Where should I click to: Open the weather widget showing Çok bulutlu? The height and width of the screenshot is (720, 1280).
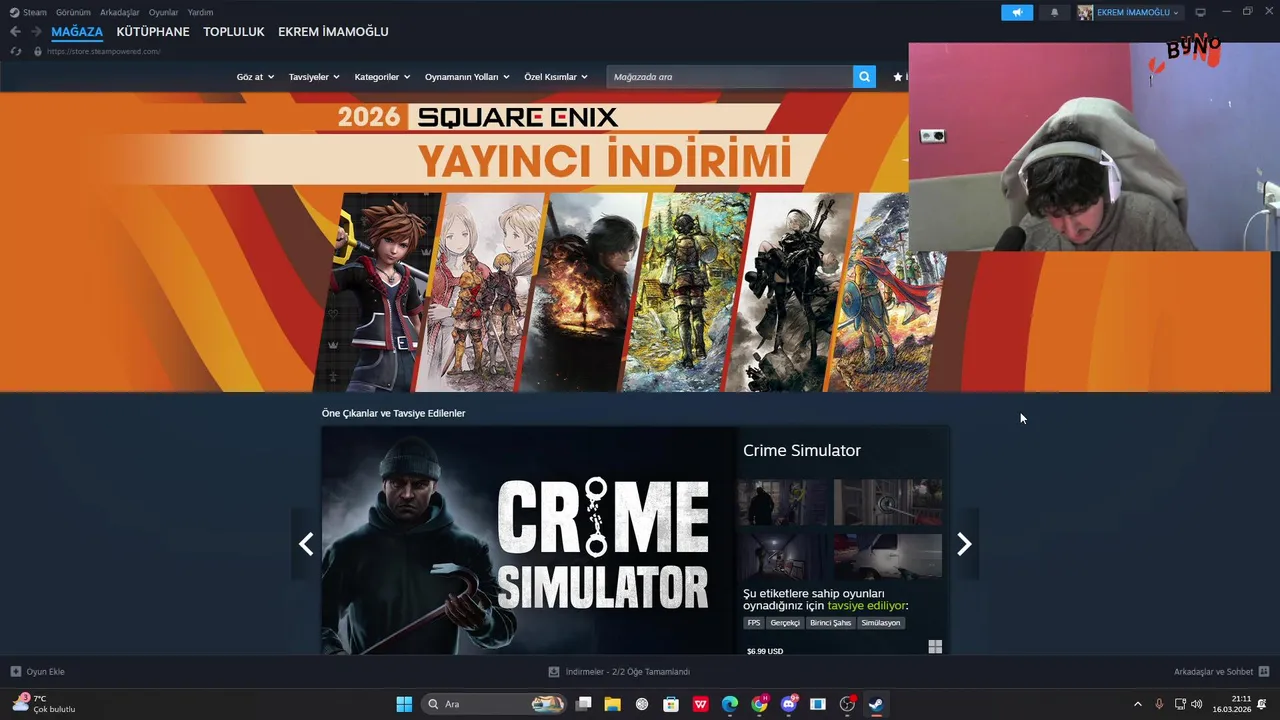click(x=44, y=704)
